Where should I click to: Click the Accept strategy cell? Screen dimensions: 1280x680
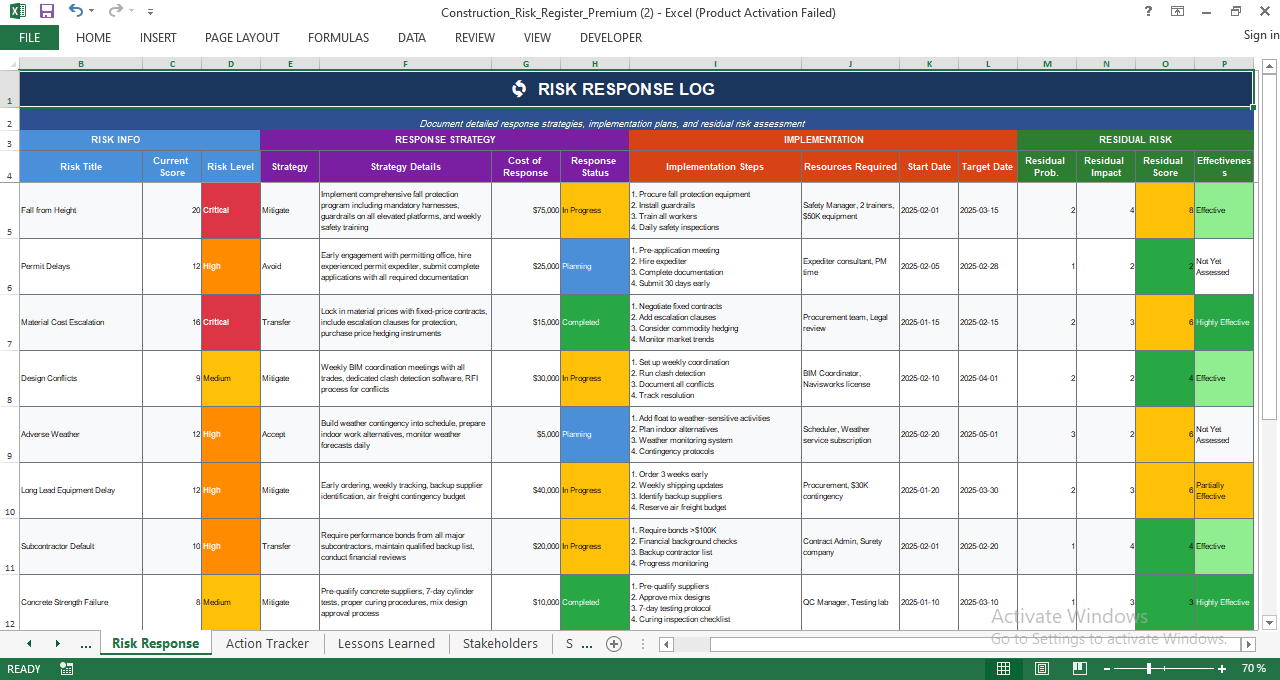click(x=290, y=434)
